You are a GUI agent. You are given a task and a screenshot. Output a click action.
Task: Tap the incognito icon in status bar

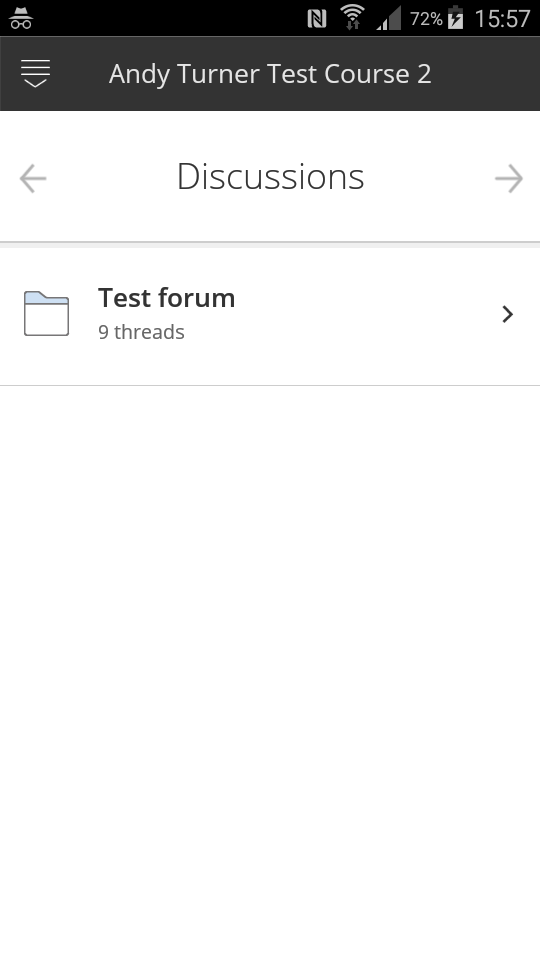click(x=21, y=18)
